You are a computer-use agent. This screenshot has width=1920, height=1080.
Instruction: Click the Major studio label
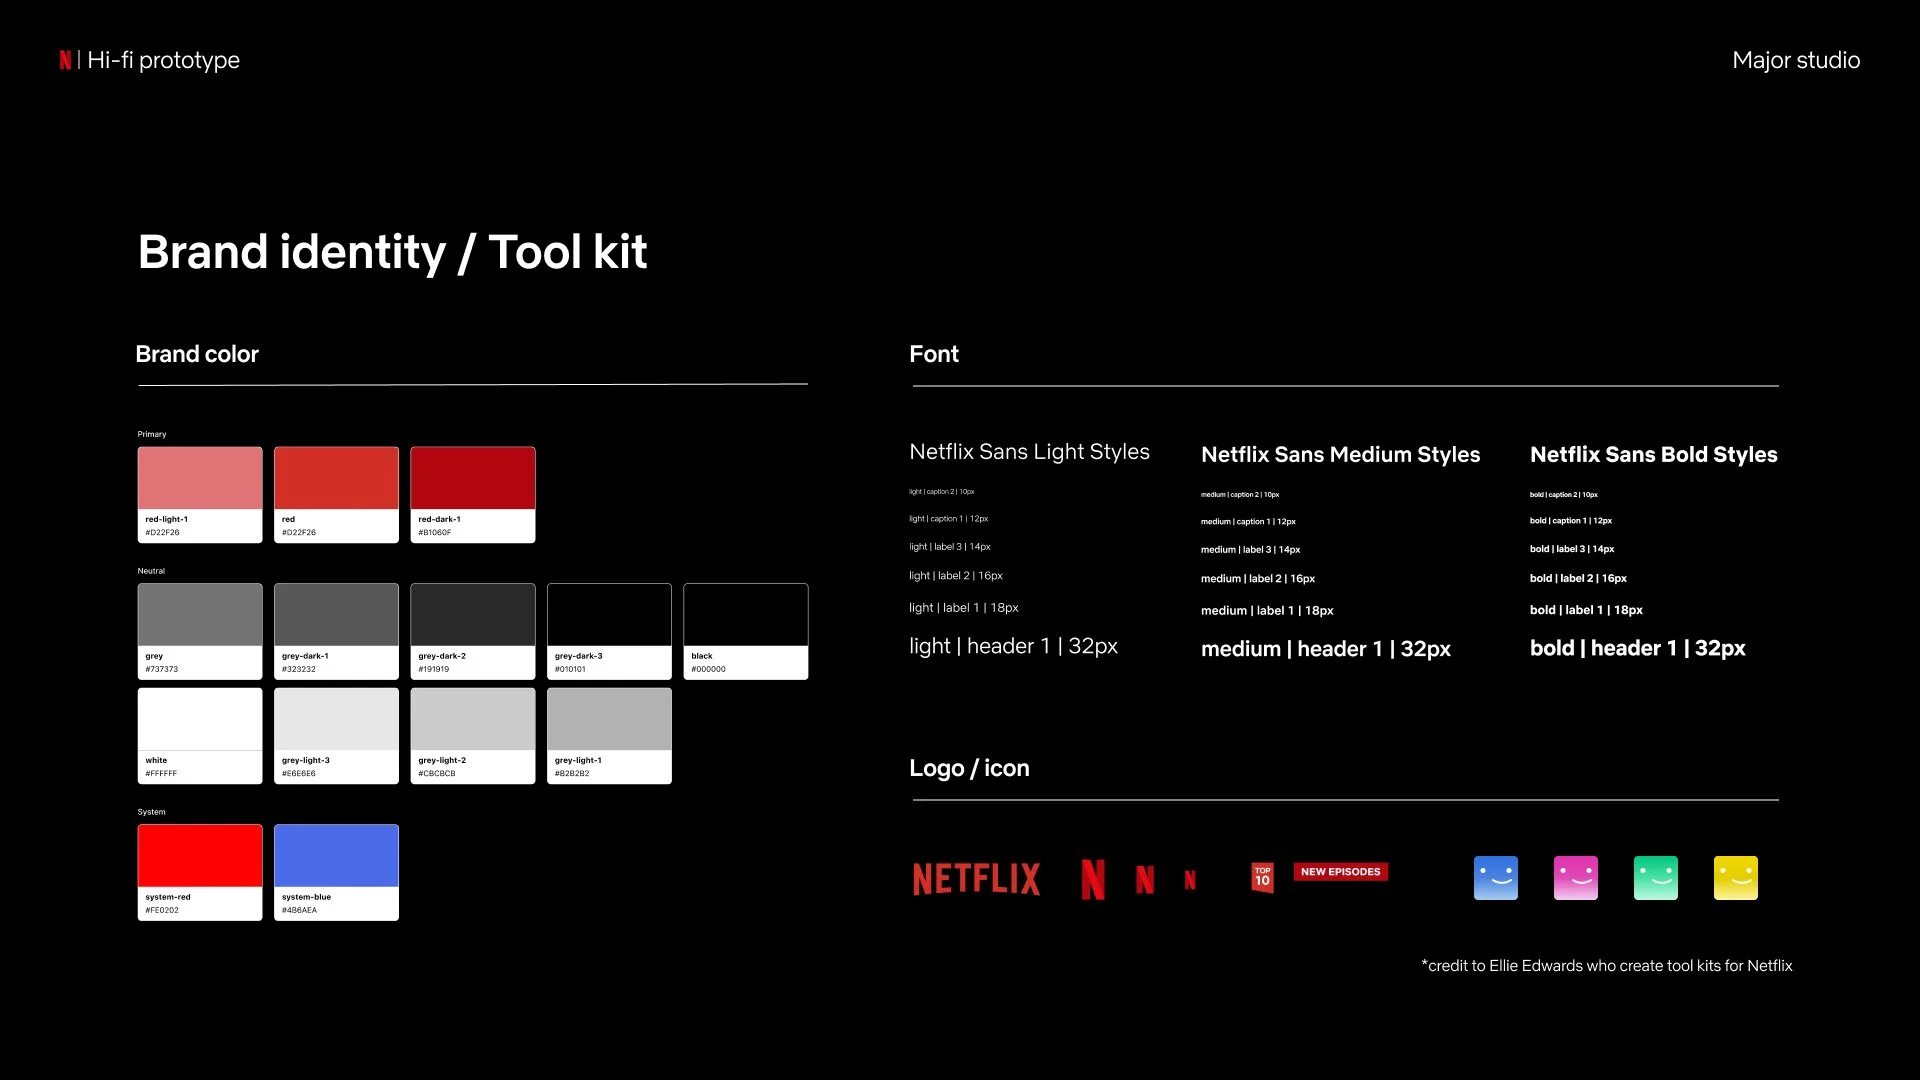1796,60
